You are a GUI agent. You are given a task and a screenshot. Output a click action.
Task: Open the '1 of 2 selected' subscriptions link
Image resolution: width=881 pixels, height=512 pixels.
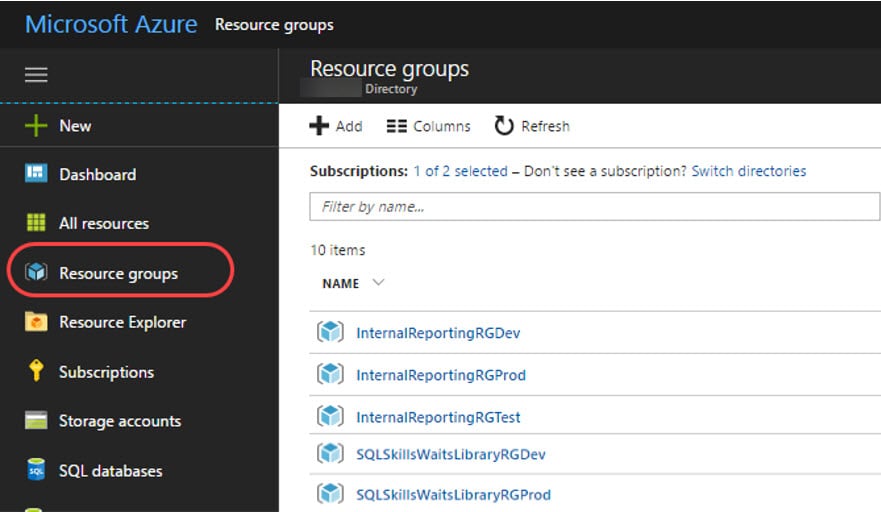(460, 171)
